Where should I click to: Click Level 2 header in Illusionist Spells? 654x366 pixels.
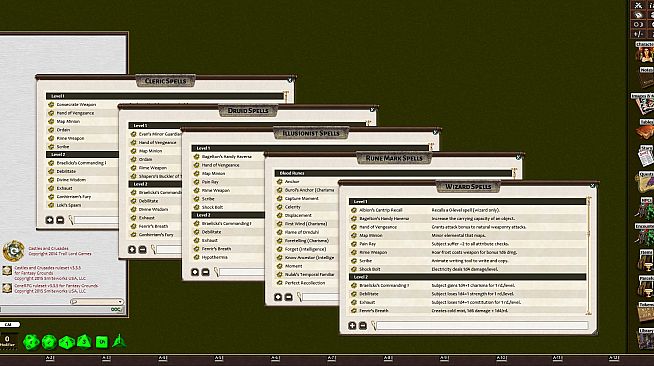228,215
